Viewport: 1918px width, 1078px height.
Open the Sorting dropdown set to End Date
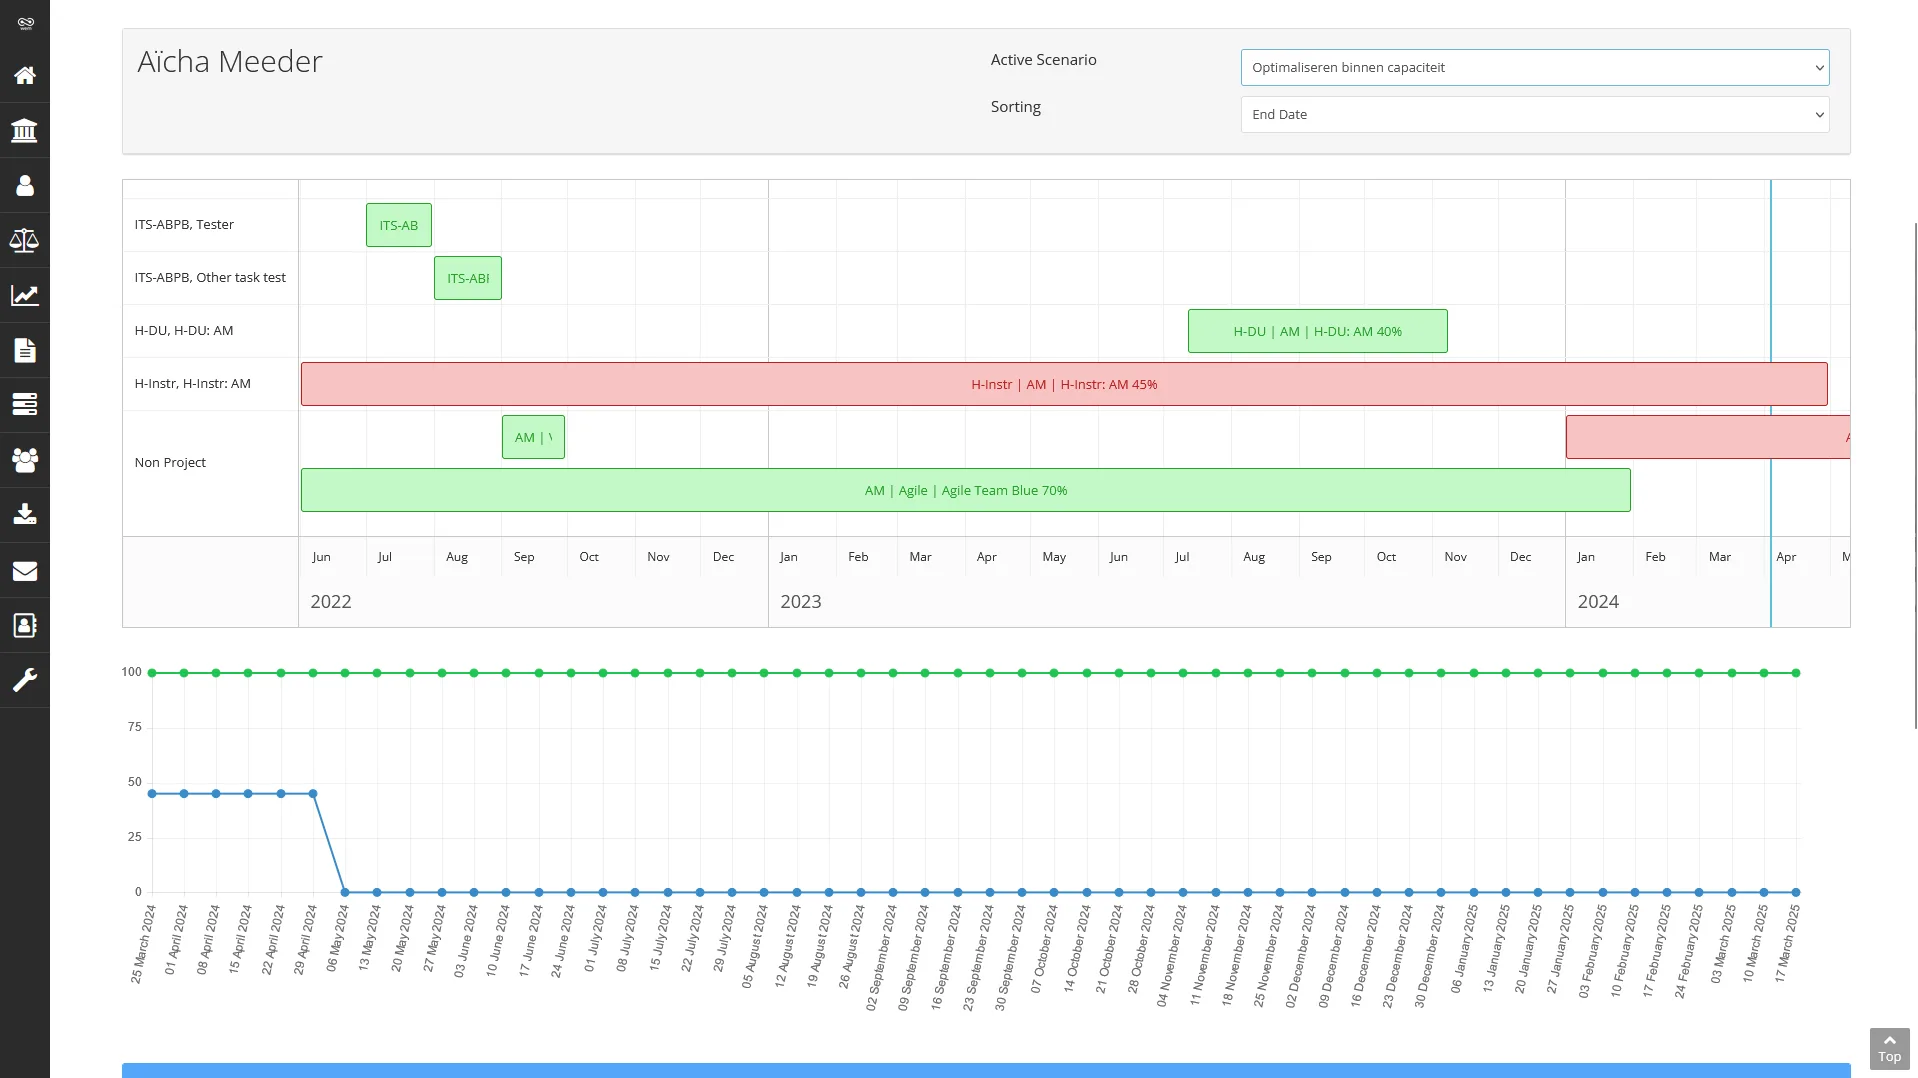1534,114
